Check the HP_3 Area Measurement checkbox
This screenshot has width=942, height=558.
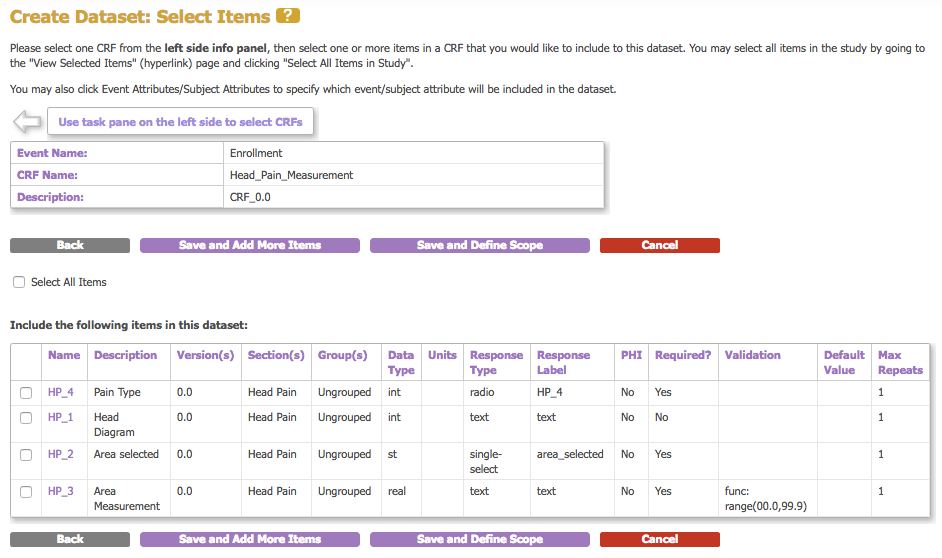coord(26,492)
